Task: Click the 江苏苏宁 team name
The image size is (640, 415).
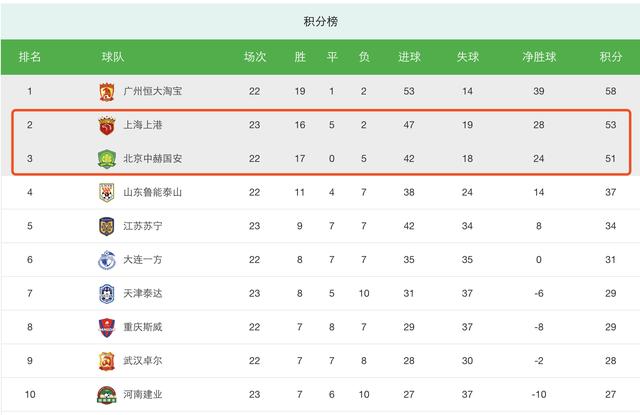Action: (143, 226)
